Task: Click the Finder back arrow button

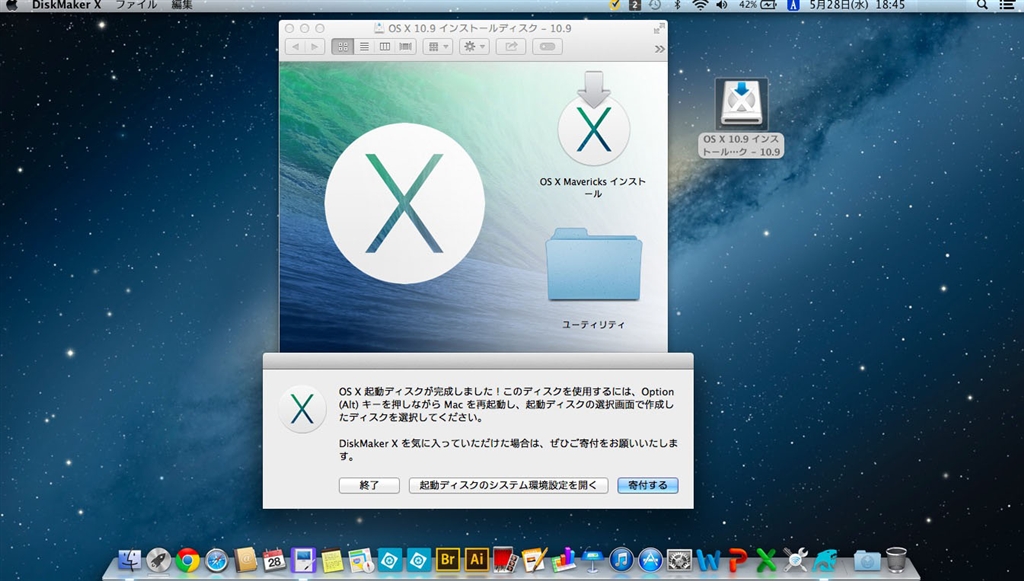Action: [x=296, y=47]
